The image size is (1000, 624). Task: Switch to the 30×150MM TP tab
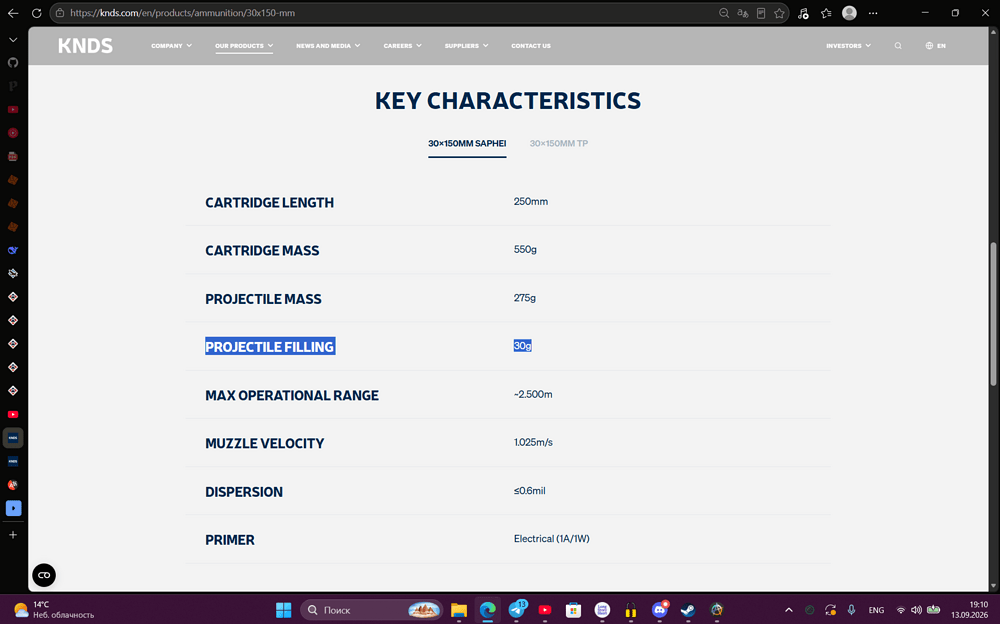pyautogui.click(x=559, y=144)
